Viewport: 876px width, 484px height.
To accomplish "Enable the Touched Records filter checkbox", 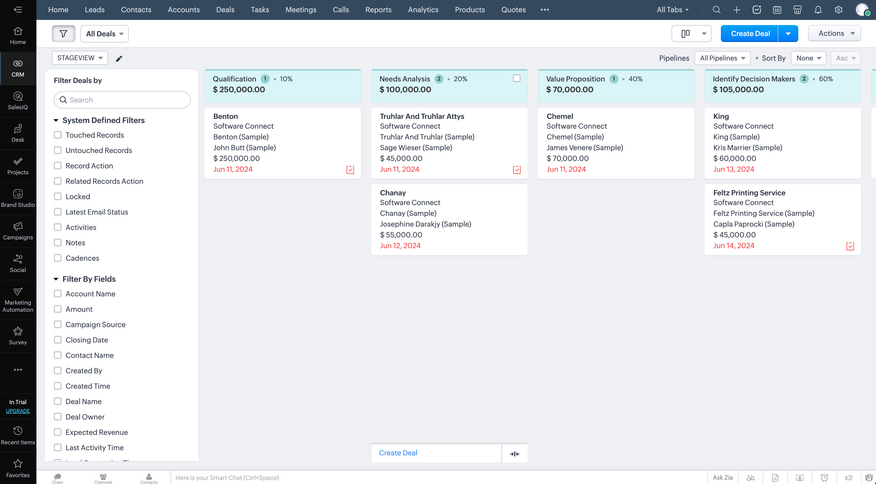I will pos(58,135).
